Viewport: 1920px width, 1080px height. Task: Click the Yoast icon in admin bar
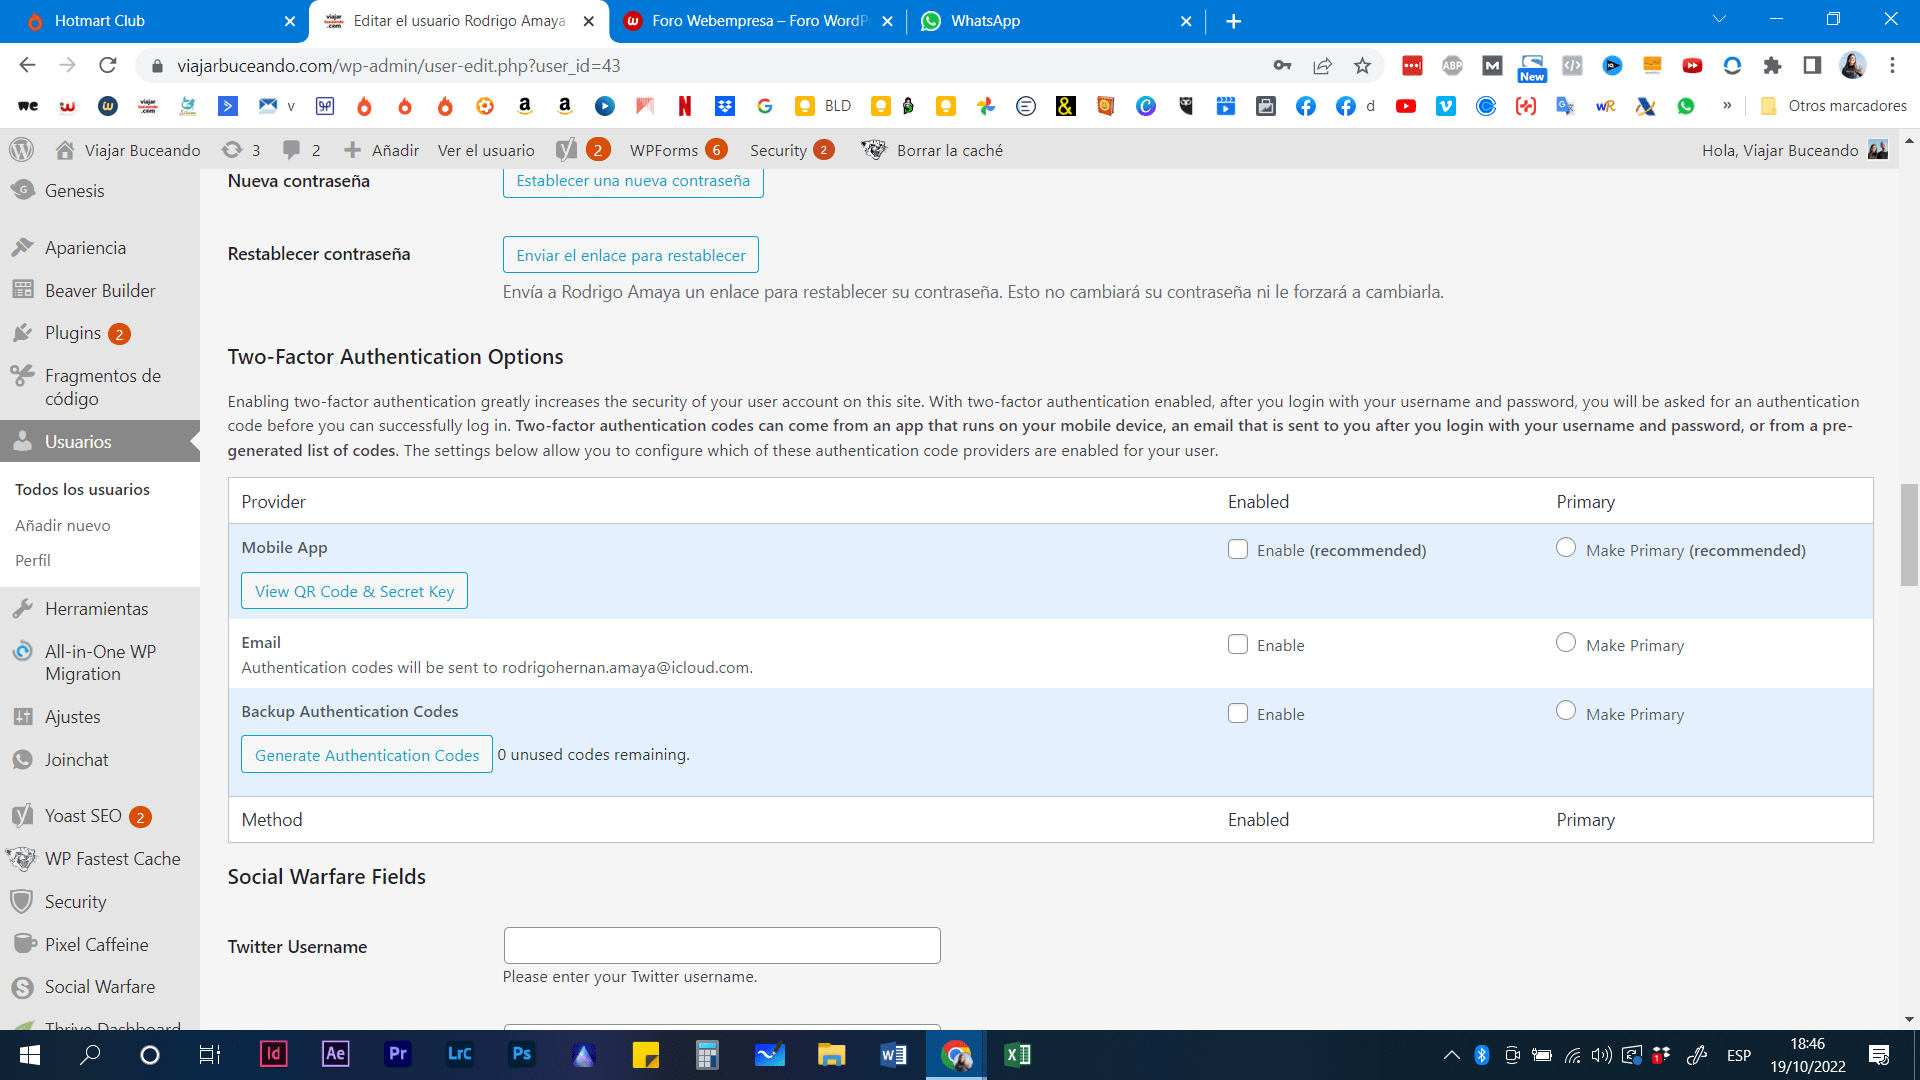tap(566, 150)
